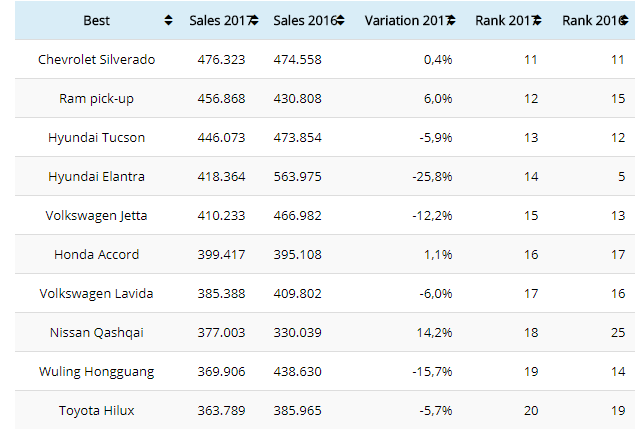Sort table by Best column arrows
The image size is (644, 436).
coord(168,20)
